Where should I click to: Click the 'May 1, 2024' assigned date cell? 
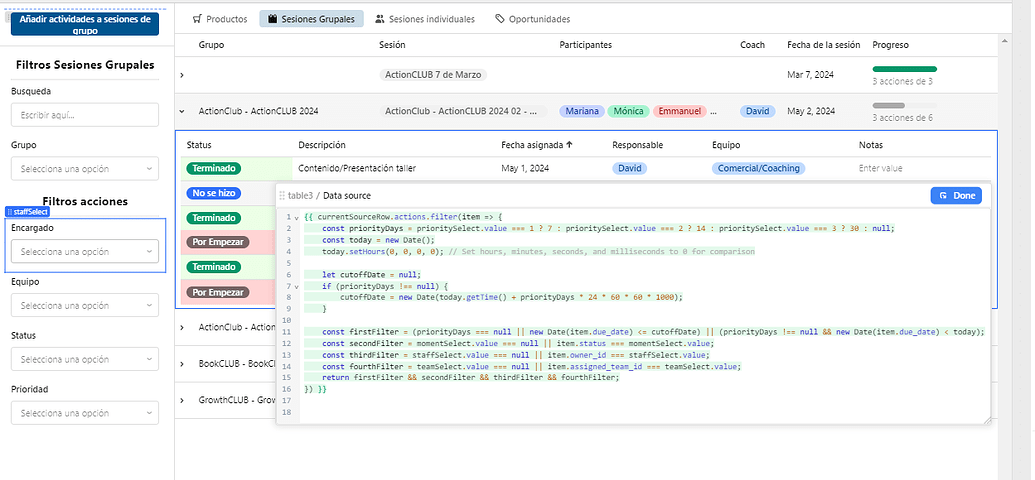pos(525,168)
